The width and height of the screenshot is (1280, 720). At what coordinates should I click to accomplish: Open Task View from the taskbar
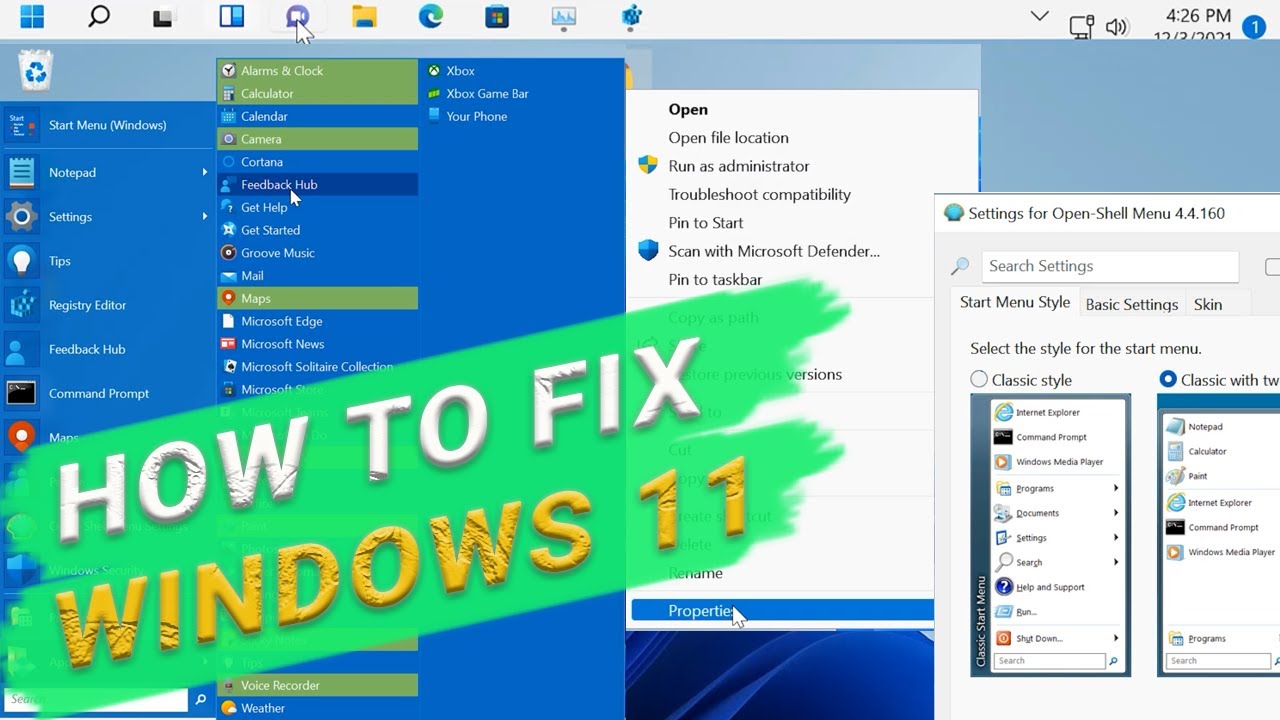click(x=163, y=17)
